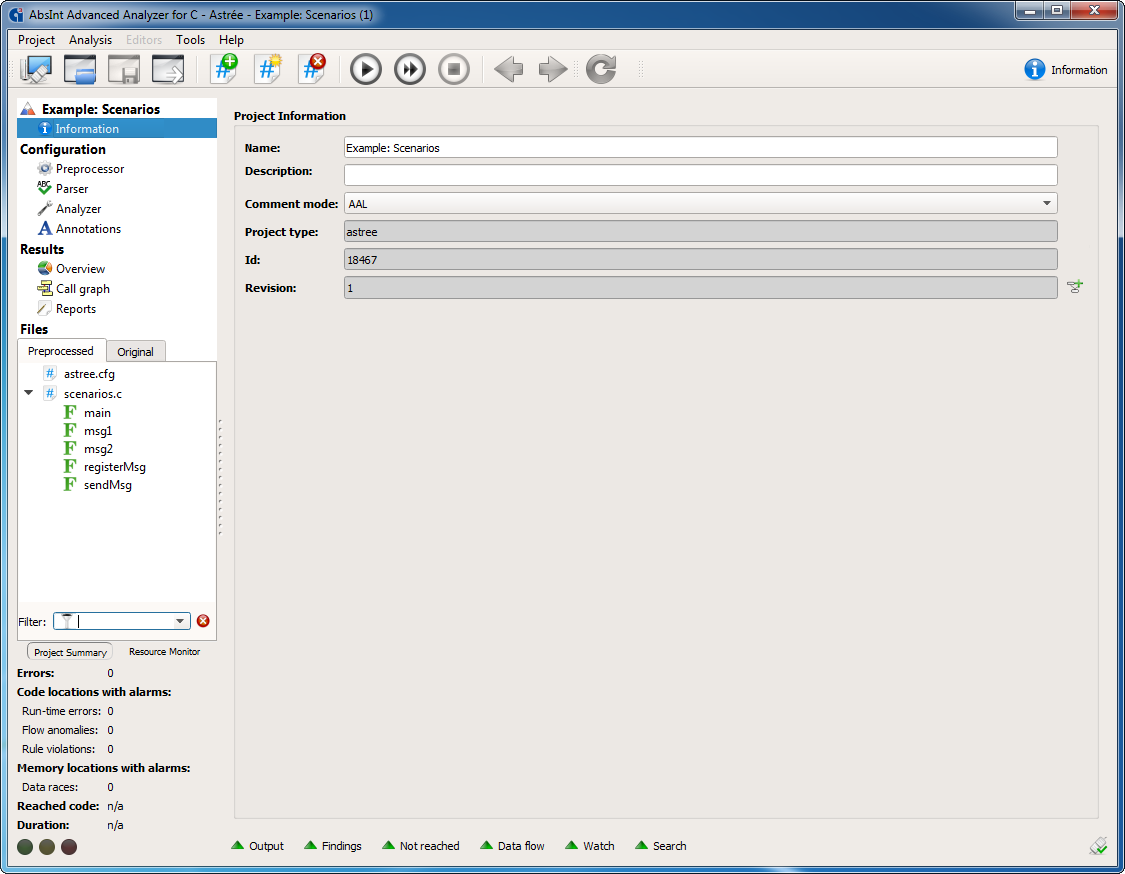1125x874 pixels.
Task: Click the status icon in bottom-right corner
Action: 1098,846
